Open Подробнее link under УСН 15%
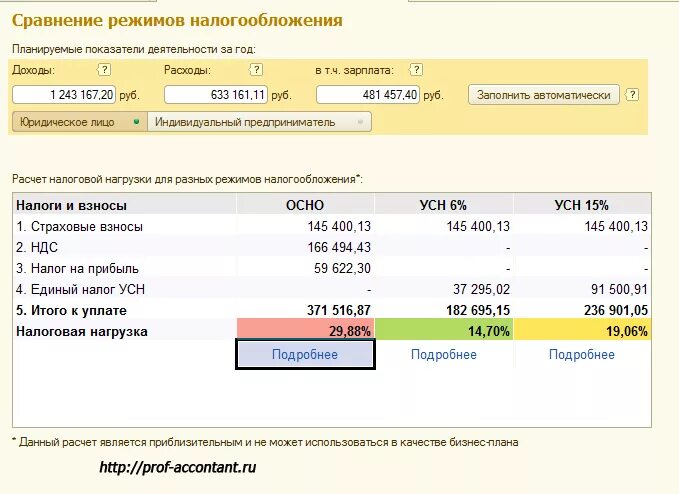The image size is (679, 494). click(x=582, y=355)
